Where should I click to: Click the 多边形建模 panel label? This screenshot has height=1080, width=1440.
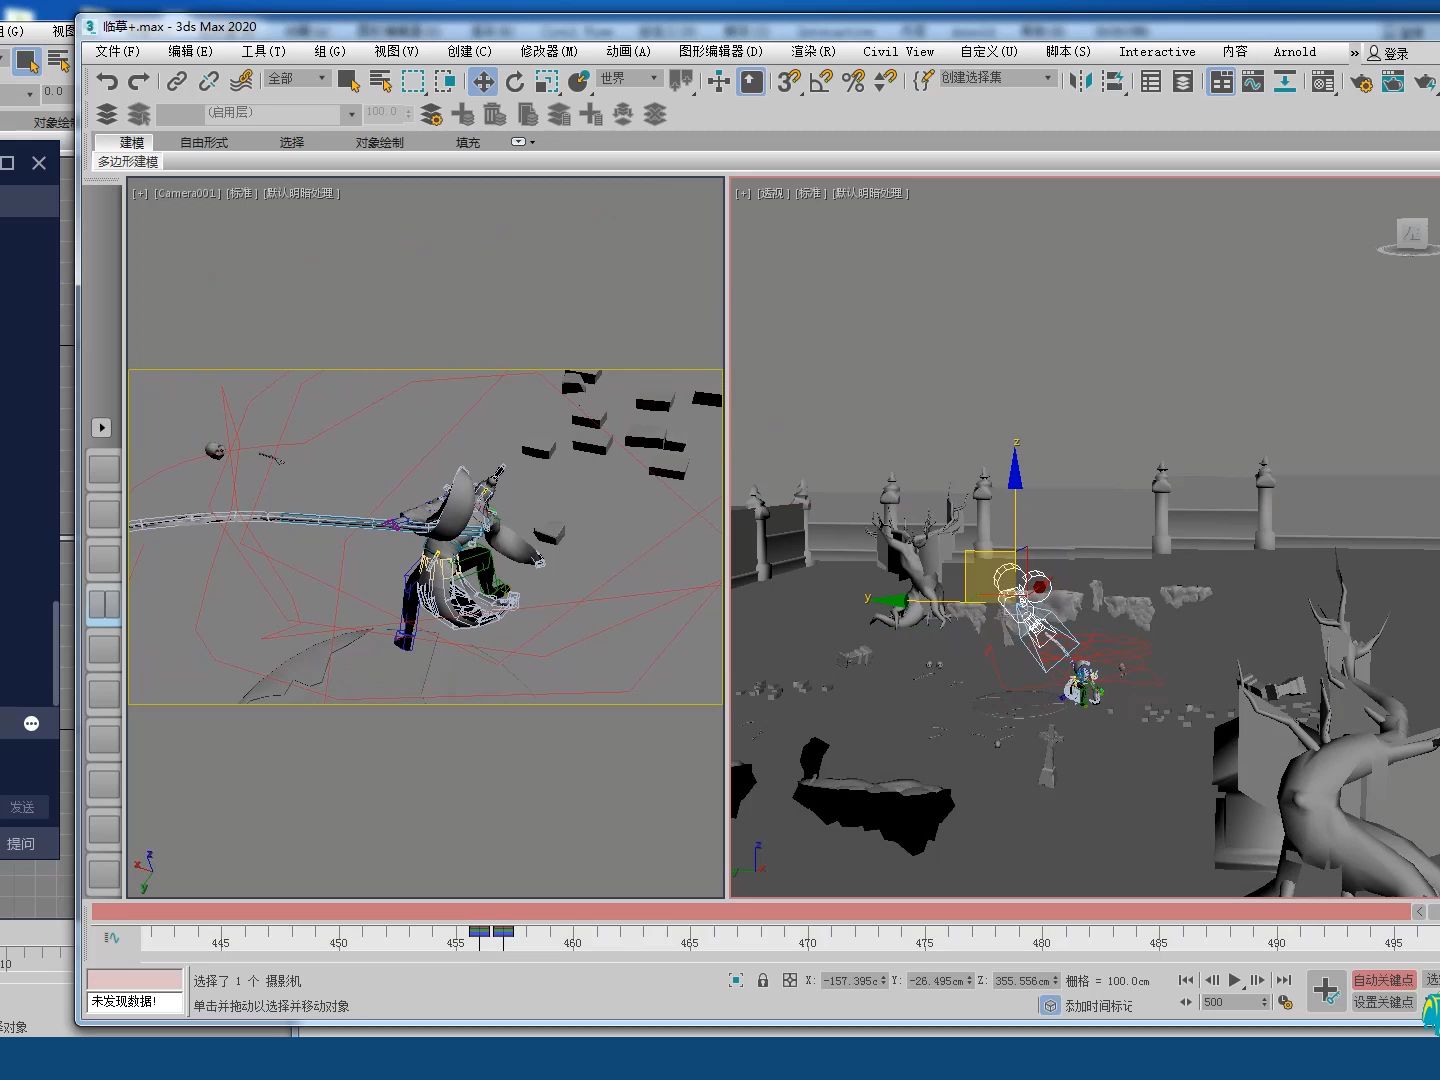127,161
